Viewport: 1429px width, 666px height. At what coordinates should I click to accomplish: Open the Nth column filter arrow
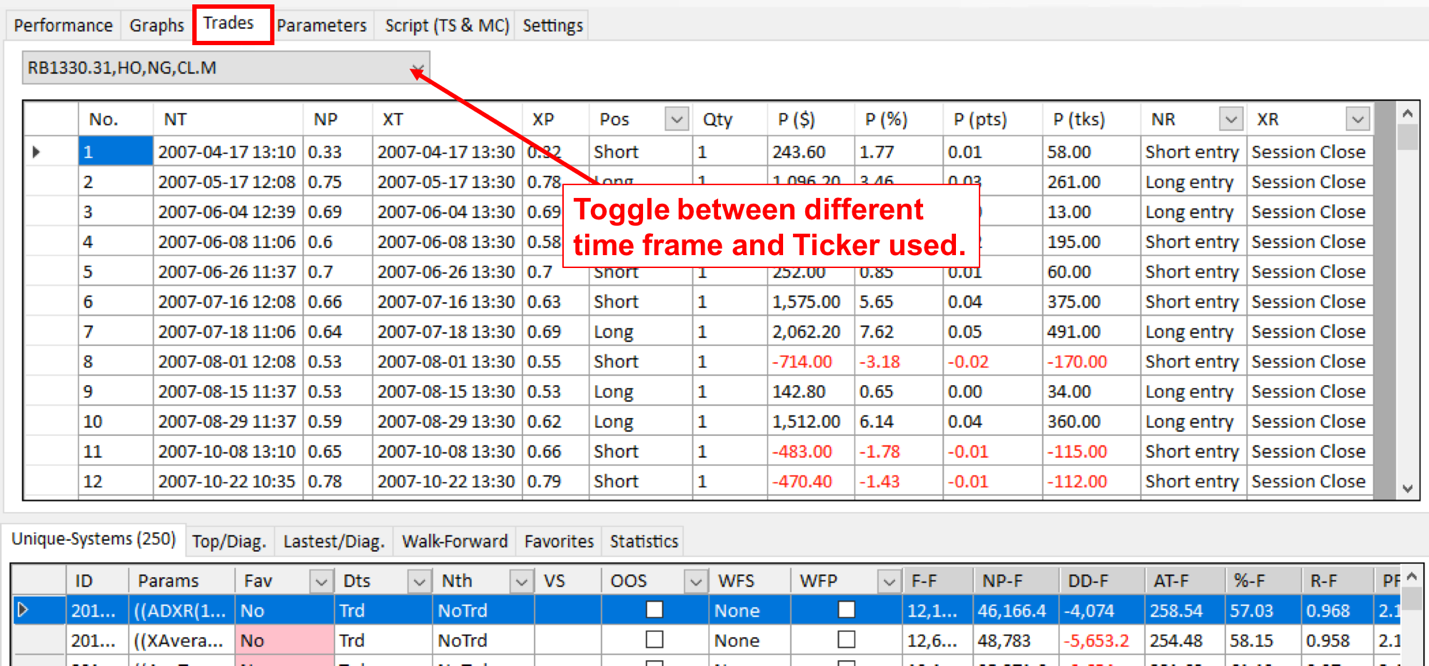pos(520,581)
